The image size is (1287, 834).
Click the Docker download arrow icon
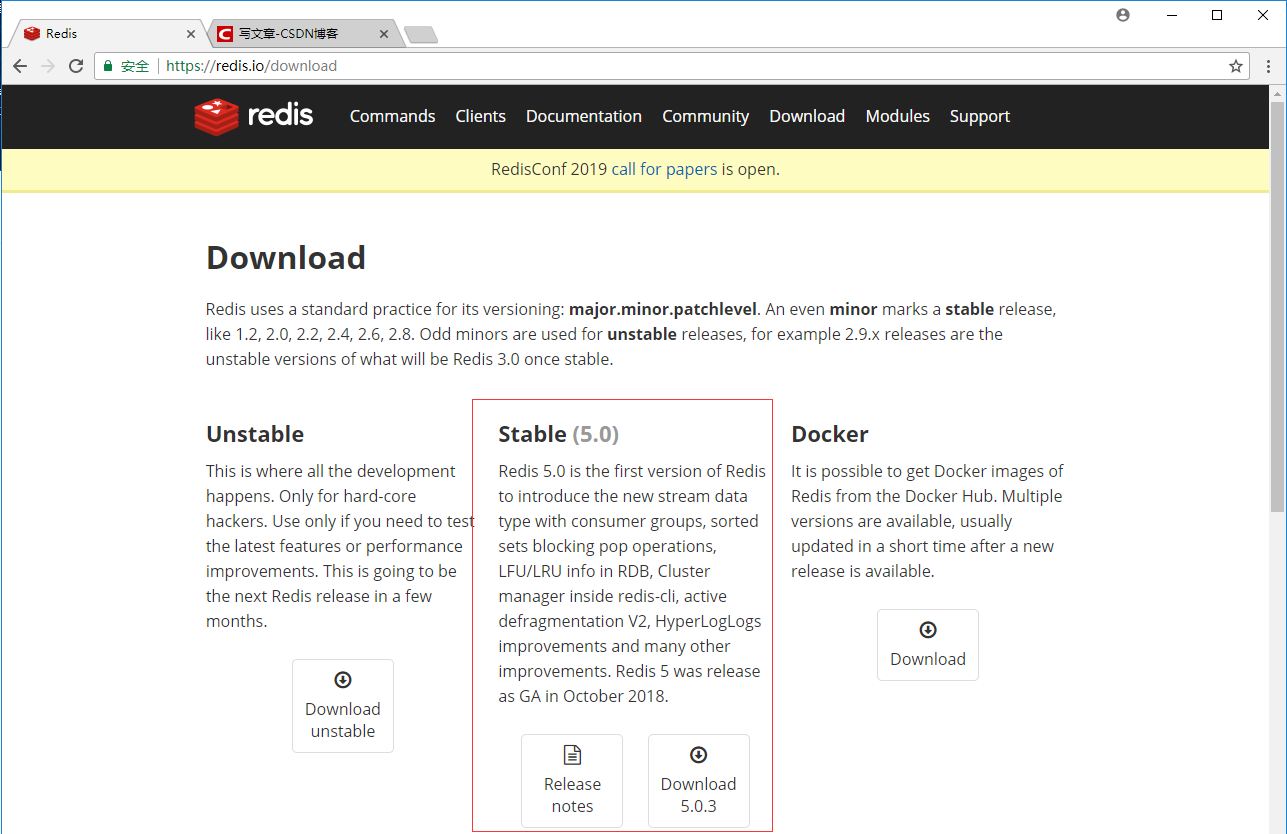(x=928, y=630)
